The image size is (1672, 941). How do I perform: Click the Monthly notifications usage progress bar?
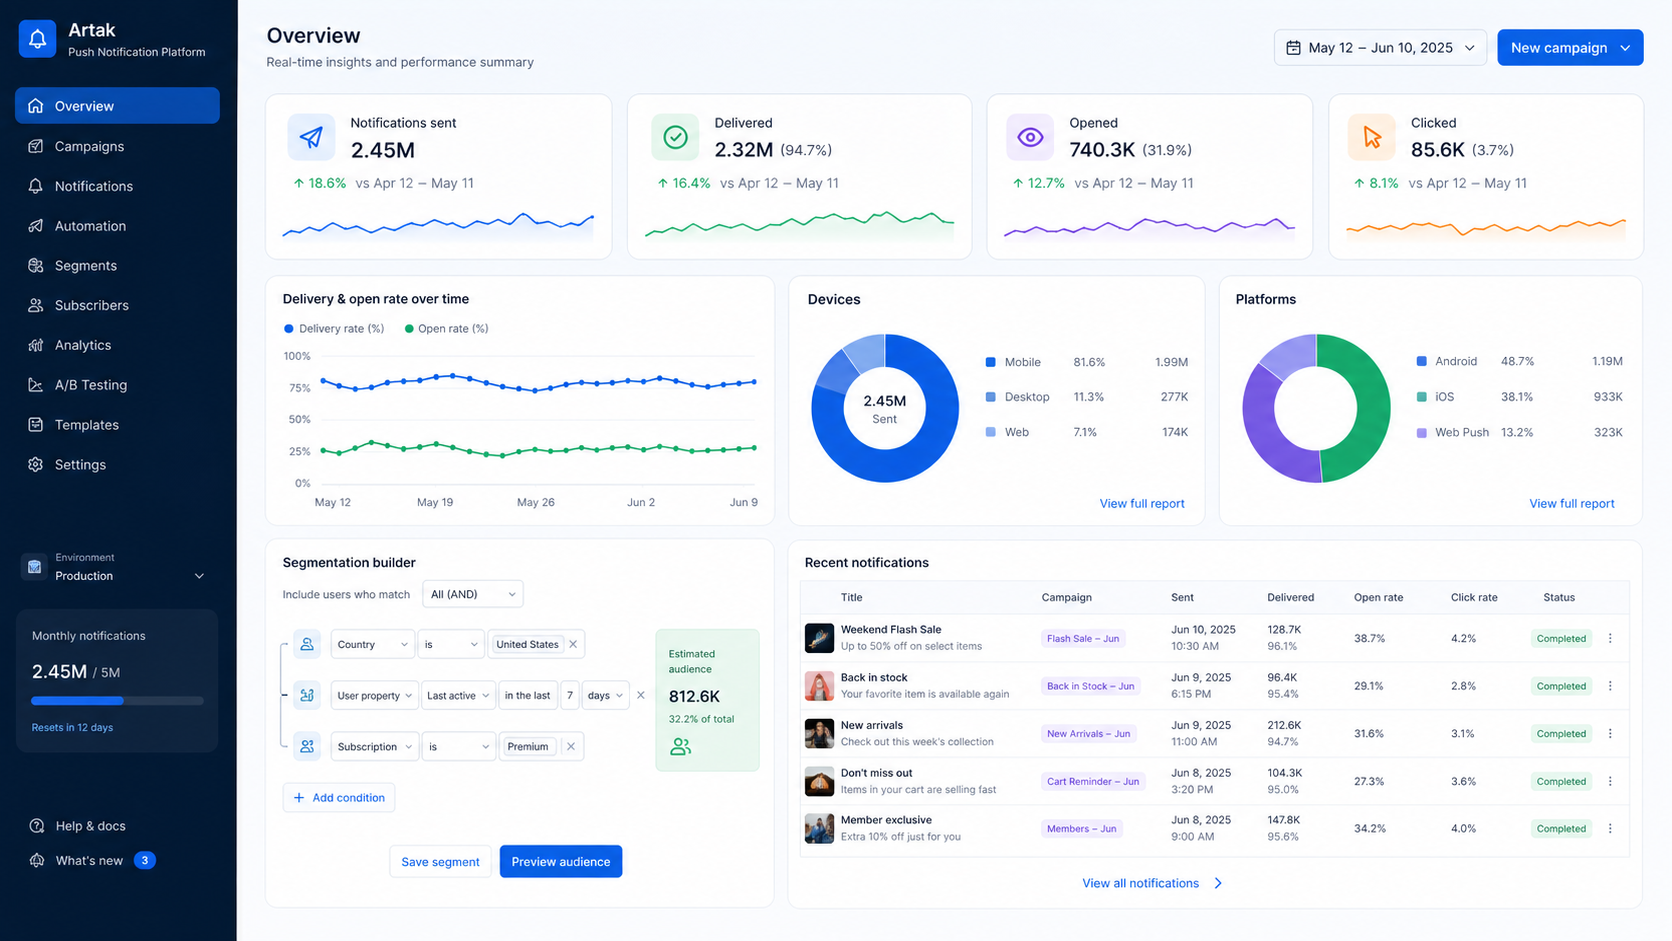point(117,701)
